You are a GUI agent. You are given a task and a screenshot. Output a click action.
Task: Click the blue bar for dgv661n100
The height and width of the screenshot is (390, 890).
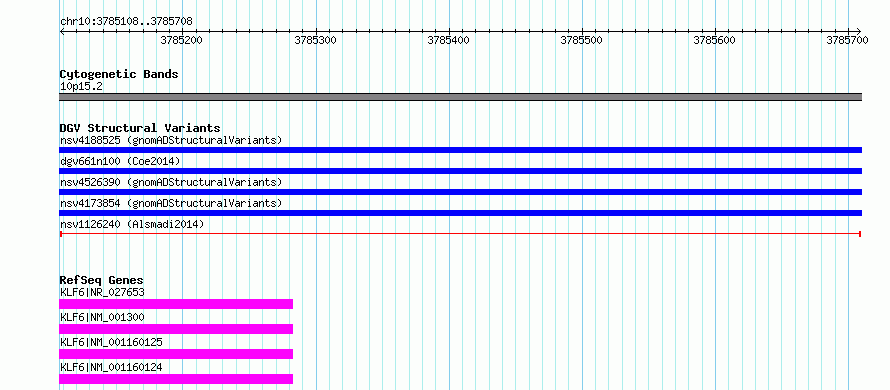(x=460, y=171)
